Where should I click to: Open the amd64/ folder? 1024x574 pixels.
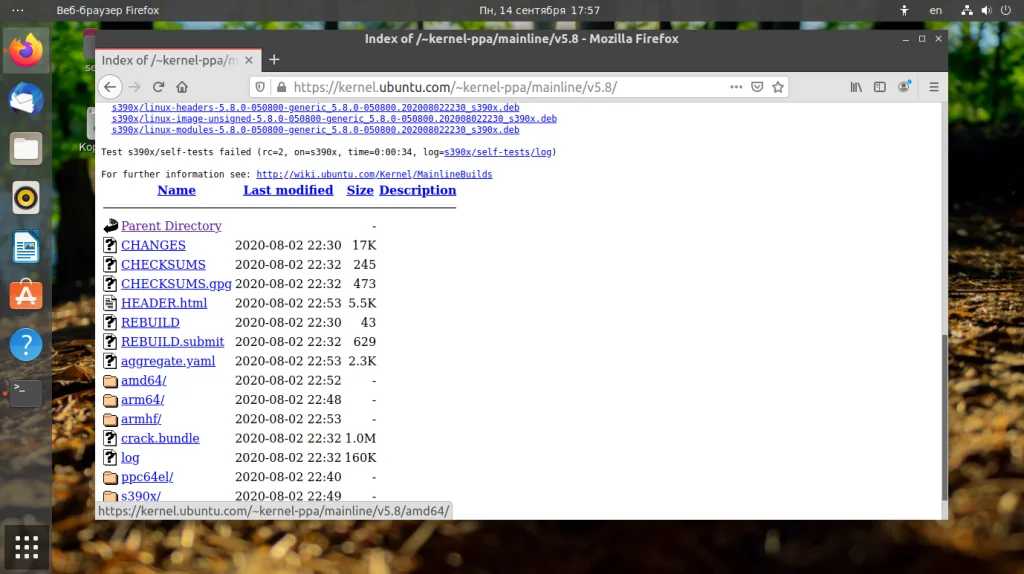point(144,381)
